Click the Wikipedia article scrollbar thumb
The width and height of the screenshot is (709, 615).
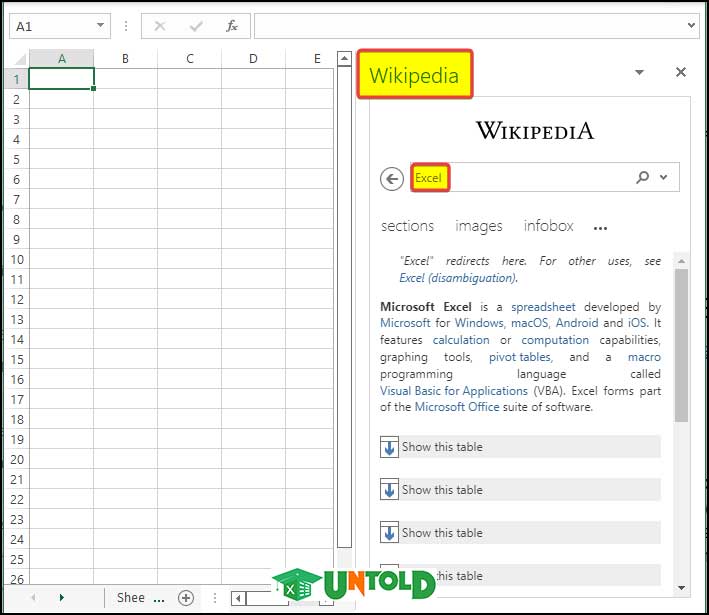point(681,345)
